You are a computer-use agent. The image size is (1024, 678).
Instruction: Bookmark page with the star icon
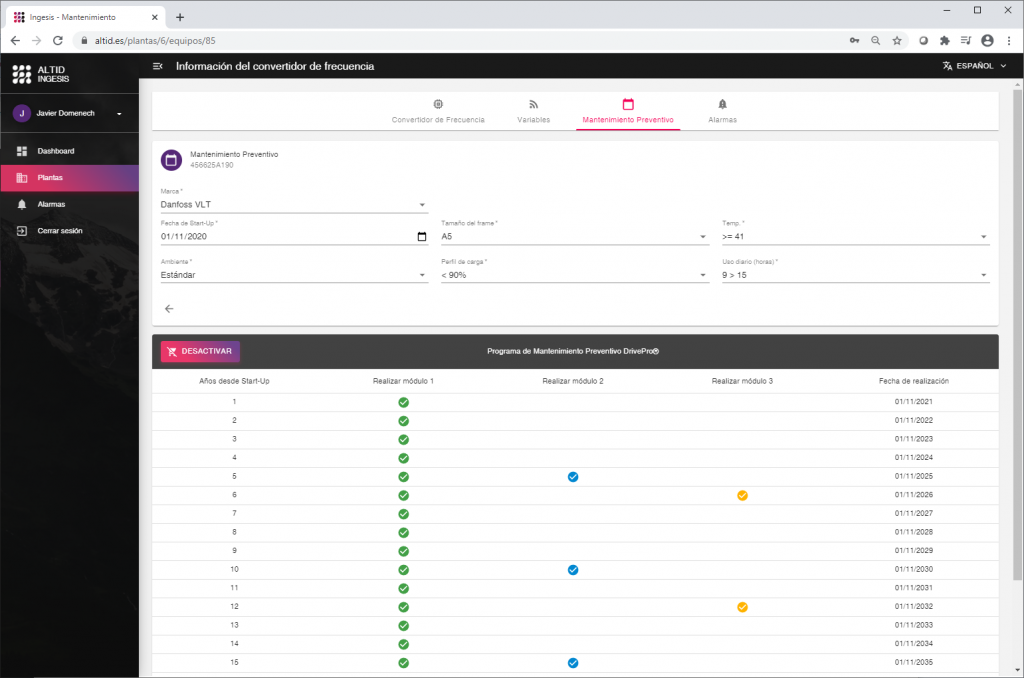[x=897, y=40]
